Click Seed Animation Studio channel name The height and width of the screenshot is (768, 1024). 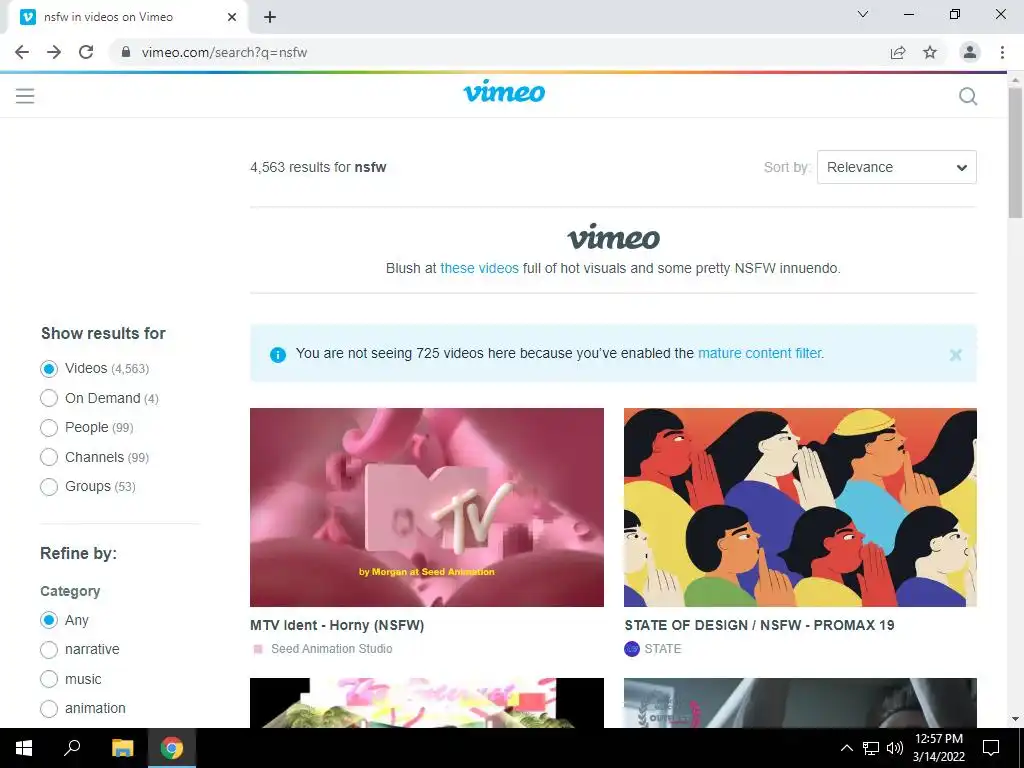[x=332, y=648]
